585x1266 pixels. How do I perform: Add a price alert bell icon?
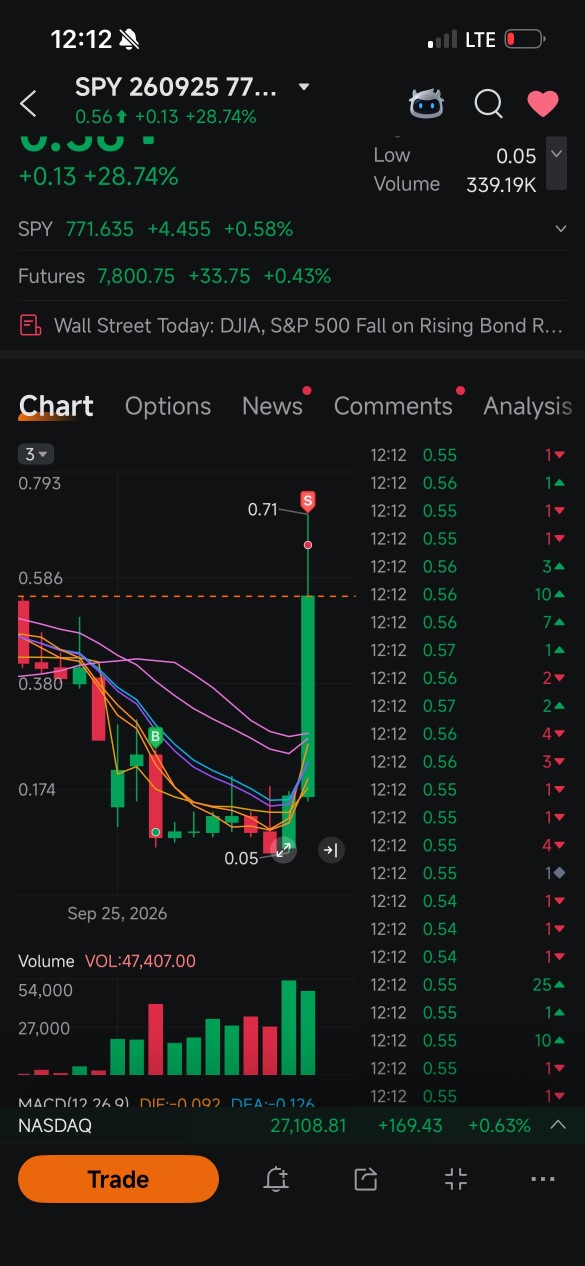coord(277,1179)
